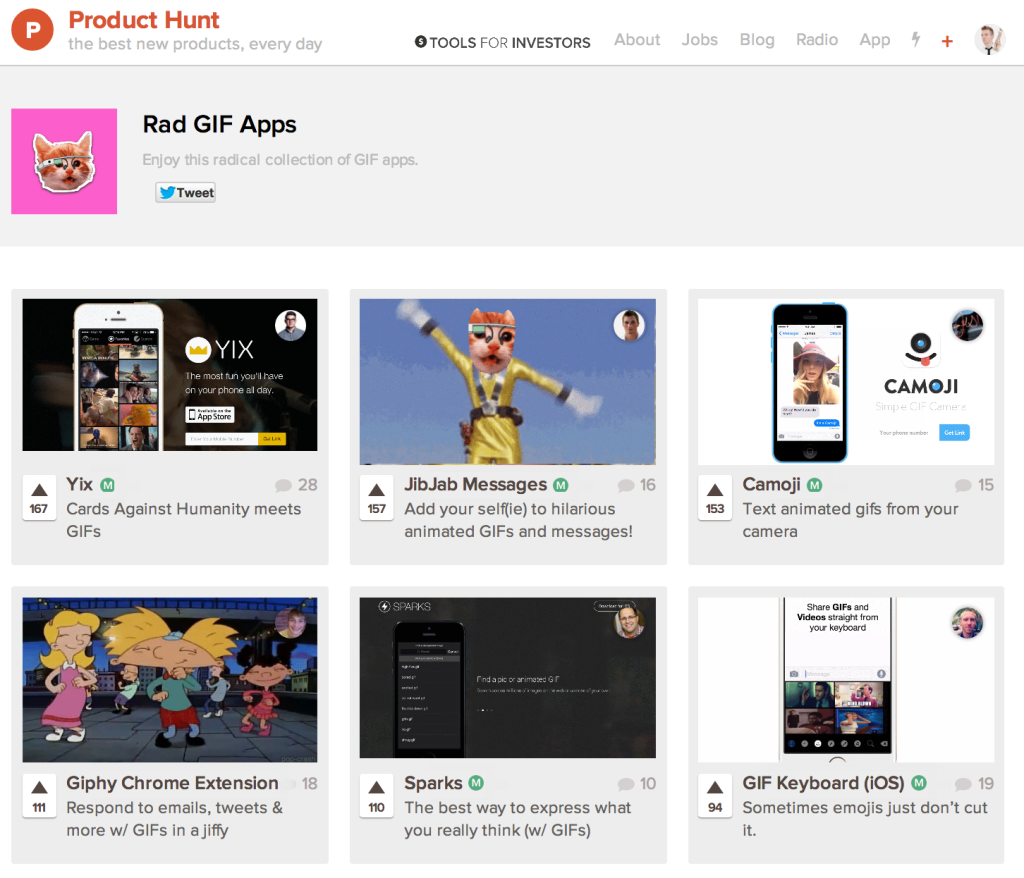Open the Yix preview image
The image size is (1024, 878).
[170, 375]
